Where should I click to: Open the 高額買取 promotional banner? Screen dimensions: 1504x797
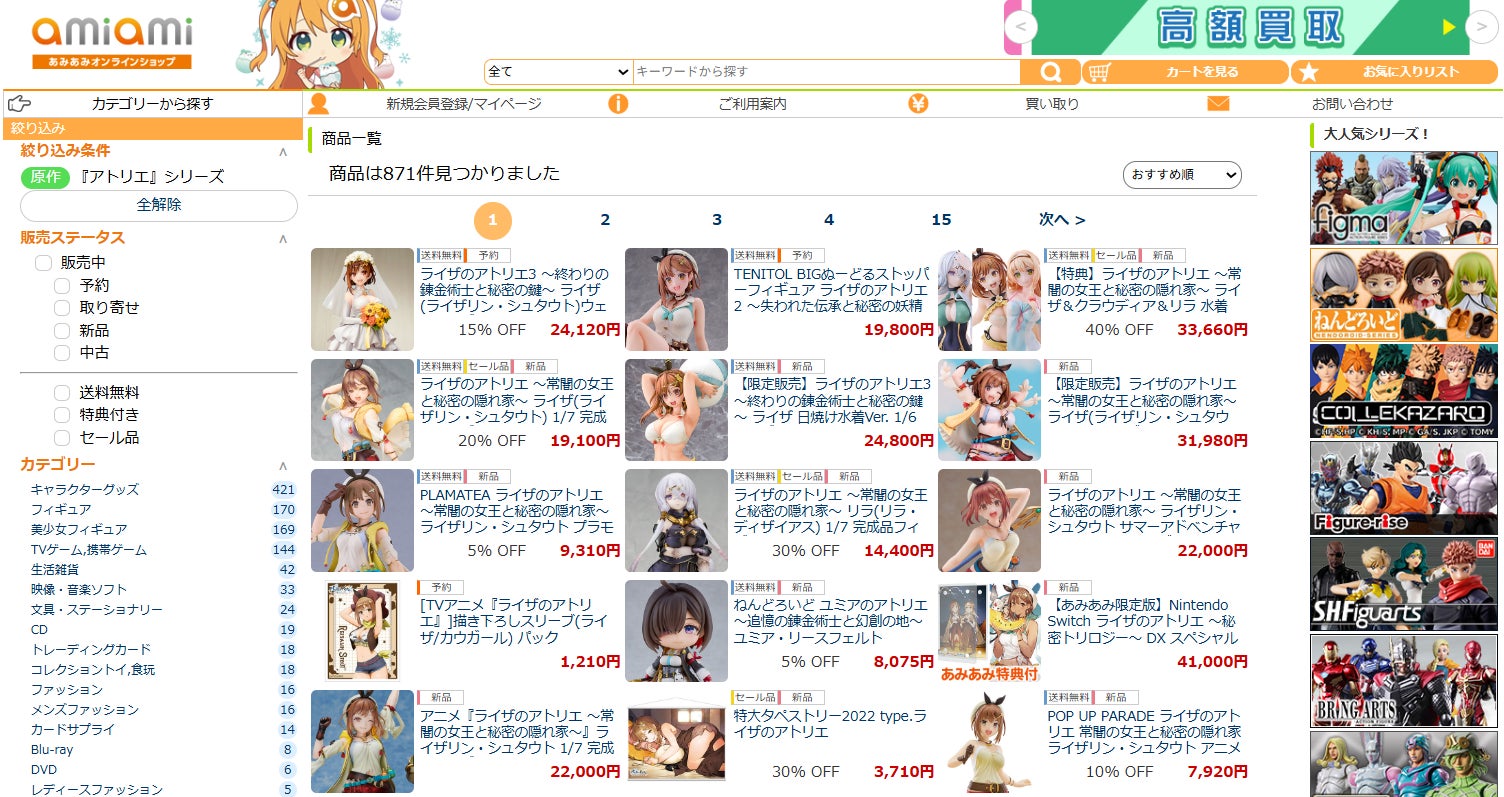(x=1249, y=27)
